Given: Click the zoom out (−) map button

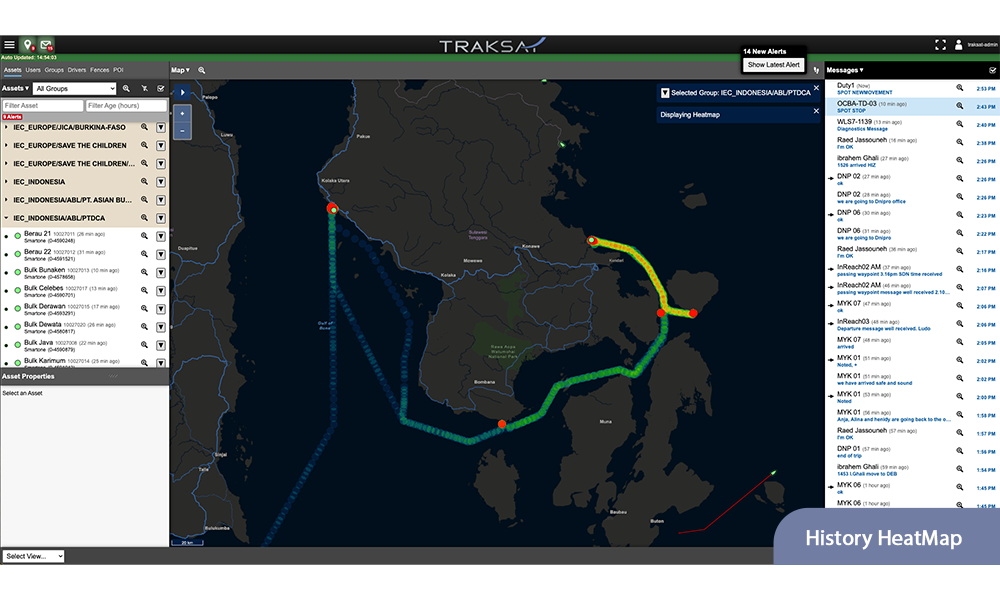Looking at the screenshot, I should click(x=182, y=131).
